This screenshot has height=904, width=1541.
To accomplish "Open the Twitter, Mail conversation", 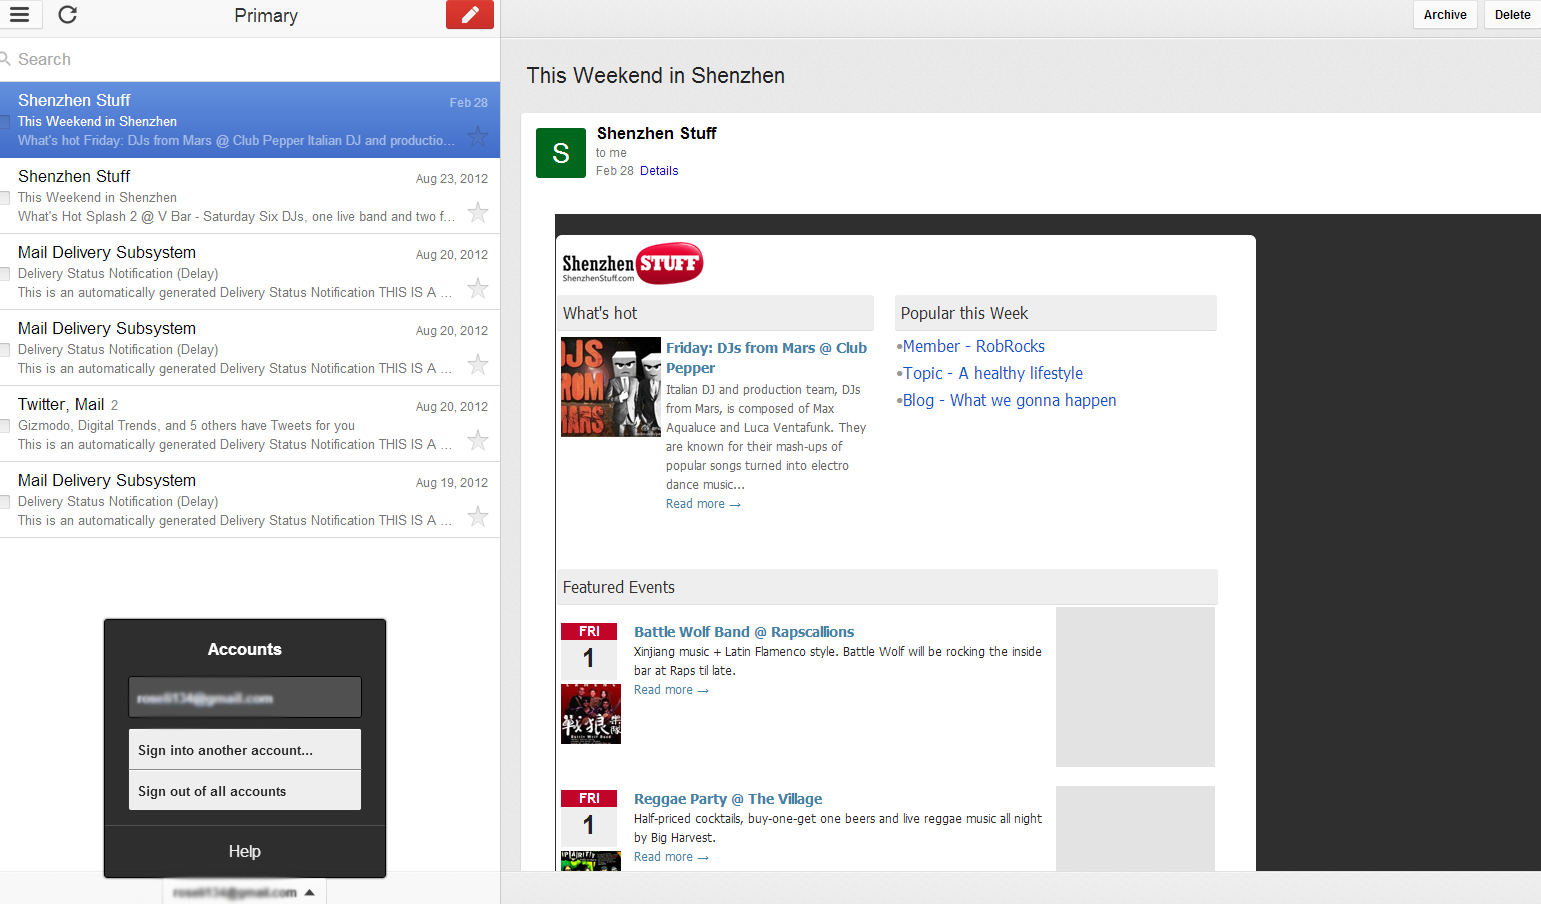I will (250, 424).
